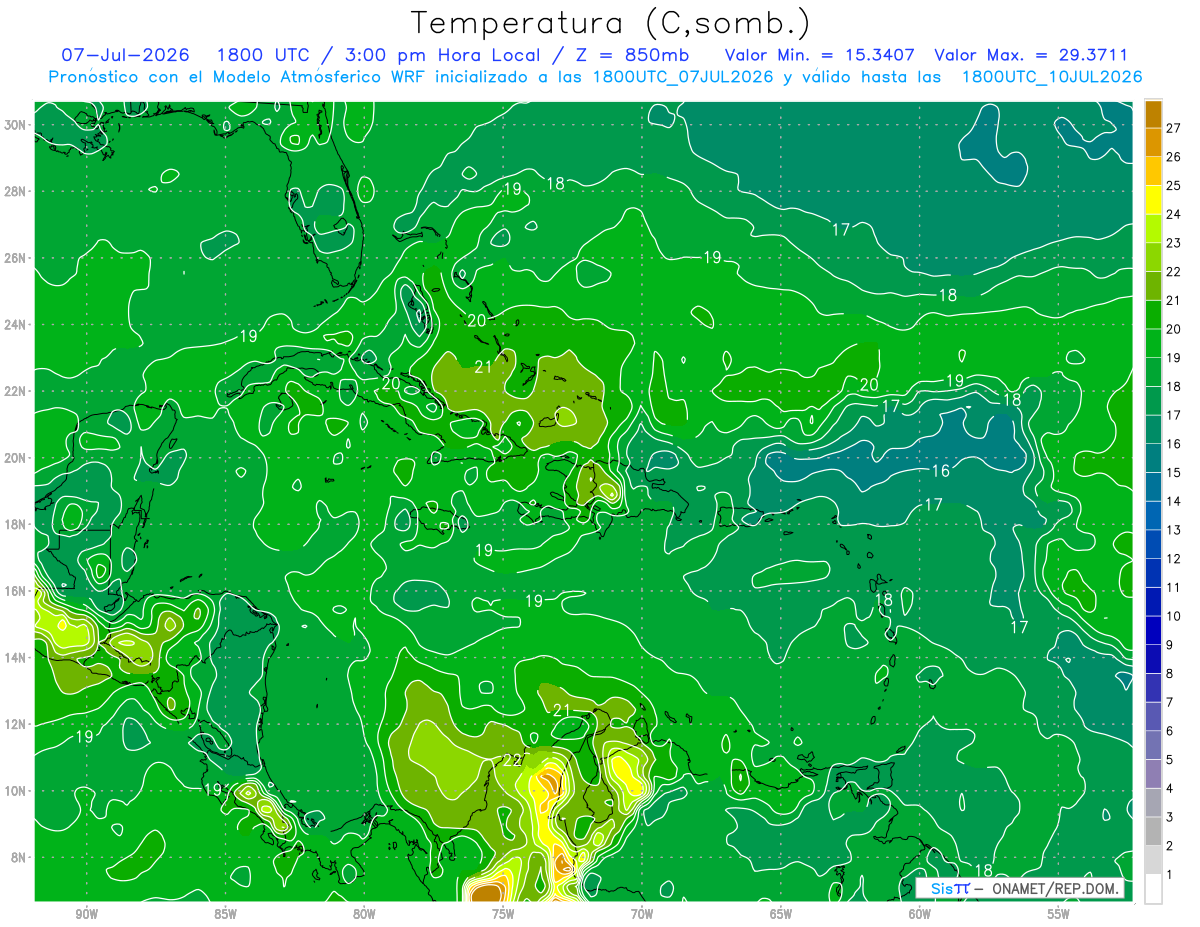Click the "8N" latitude axis label

[20, 857]
